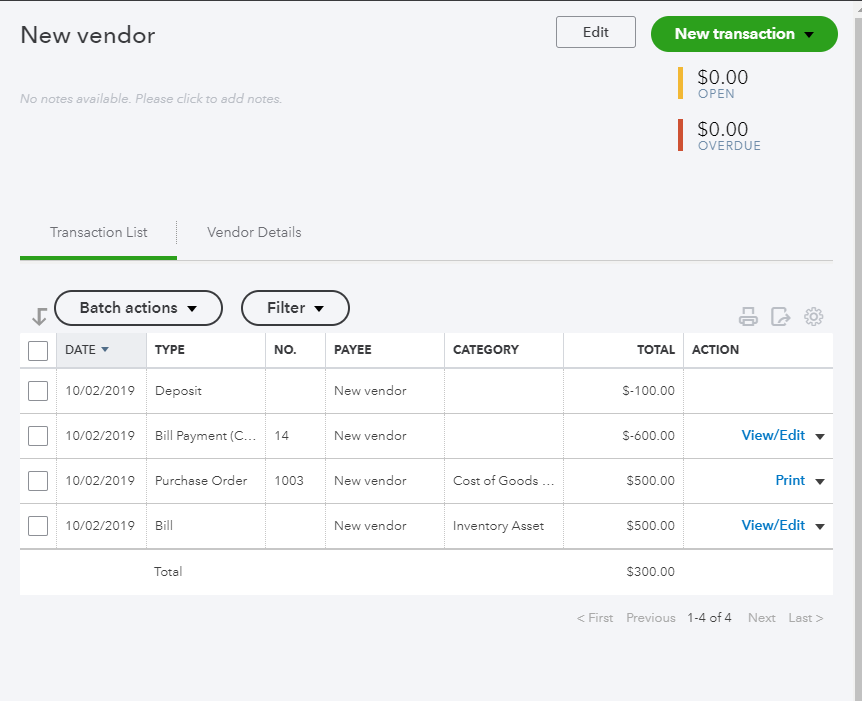The height and width of the screenshot is (701, 862).
Task: Click the notes area to add notes
Action: tap(151, 99)
